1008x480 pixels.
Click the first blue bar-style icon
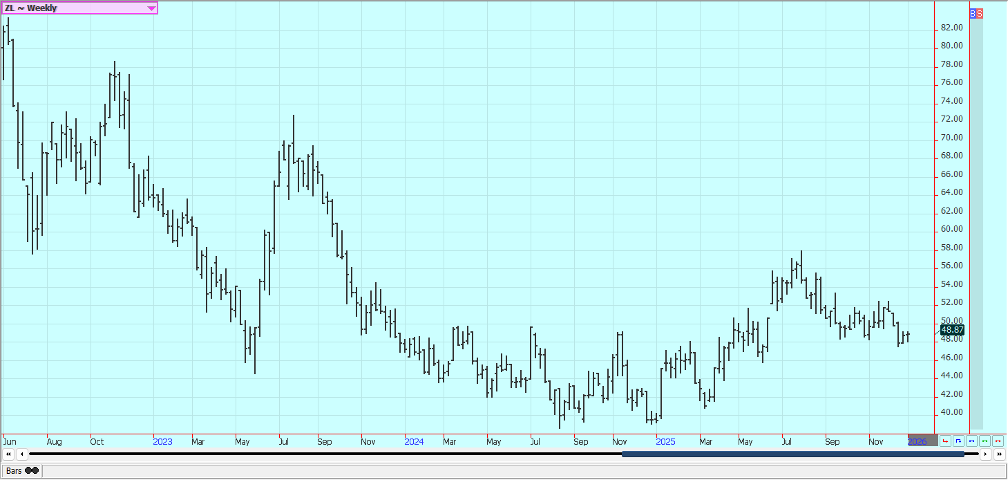(x=958, y=440)
